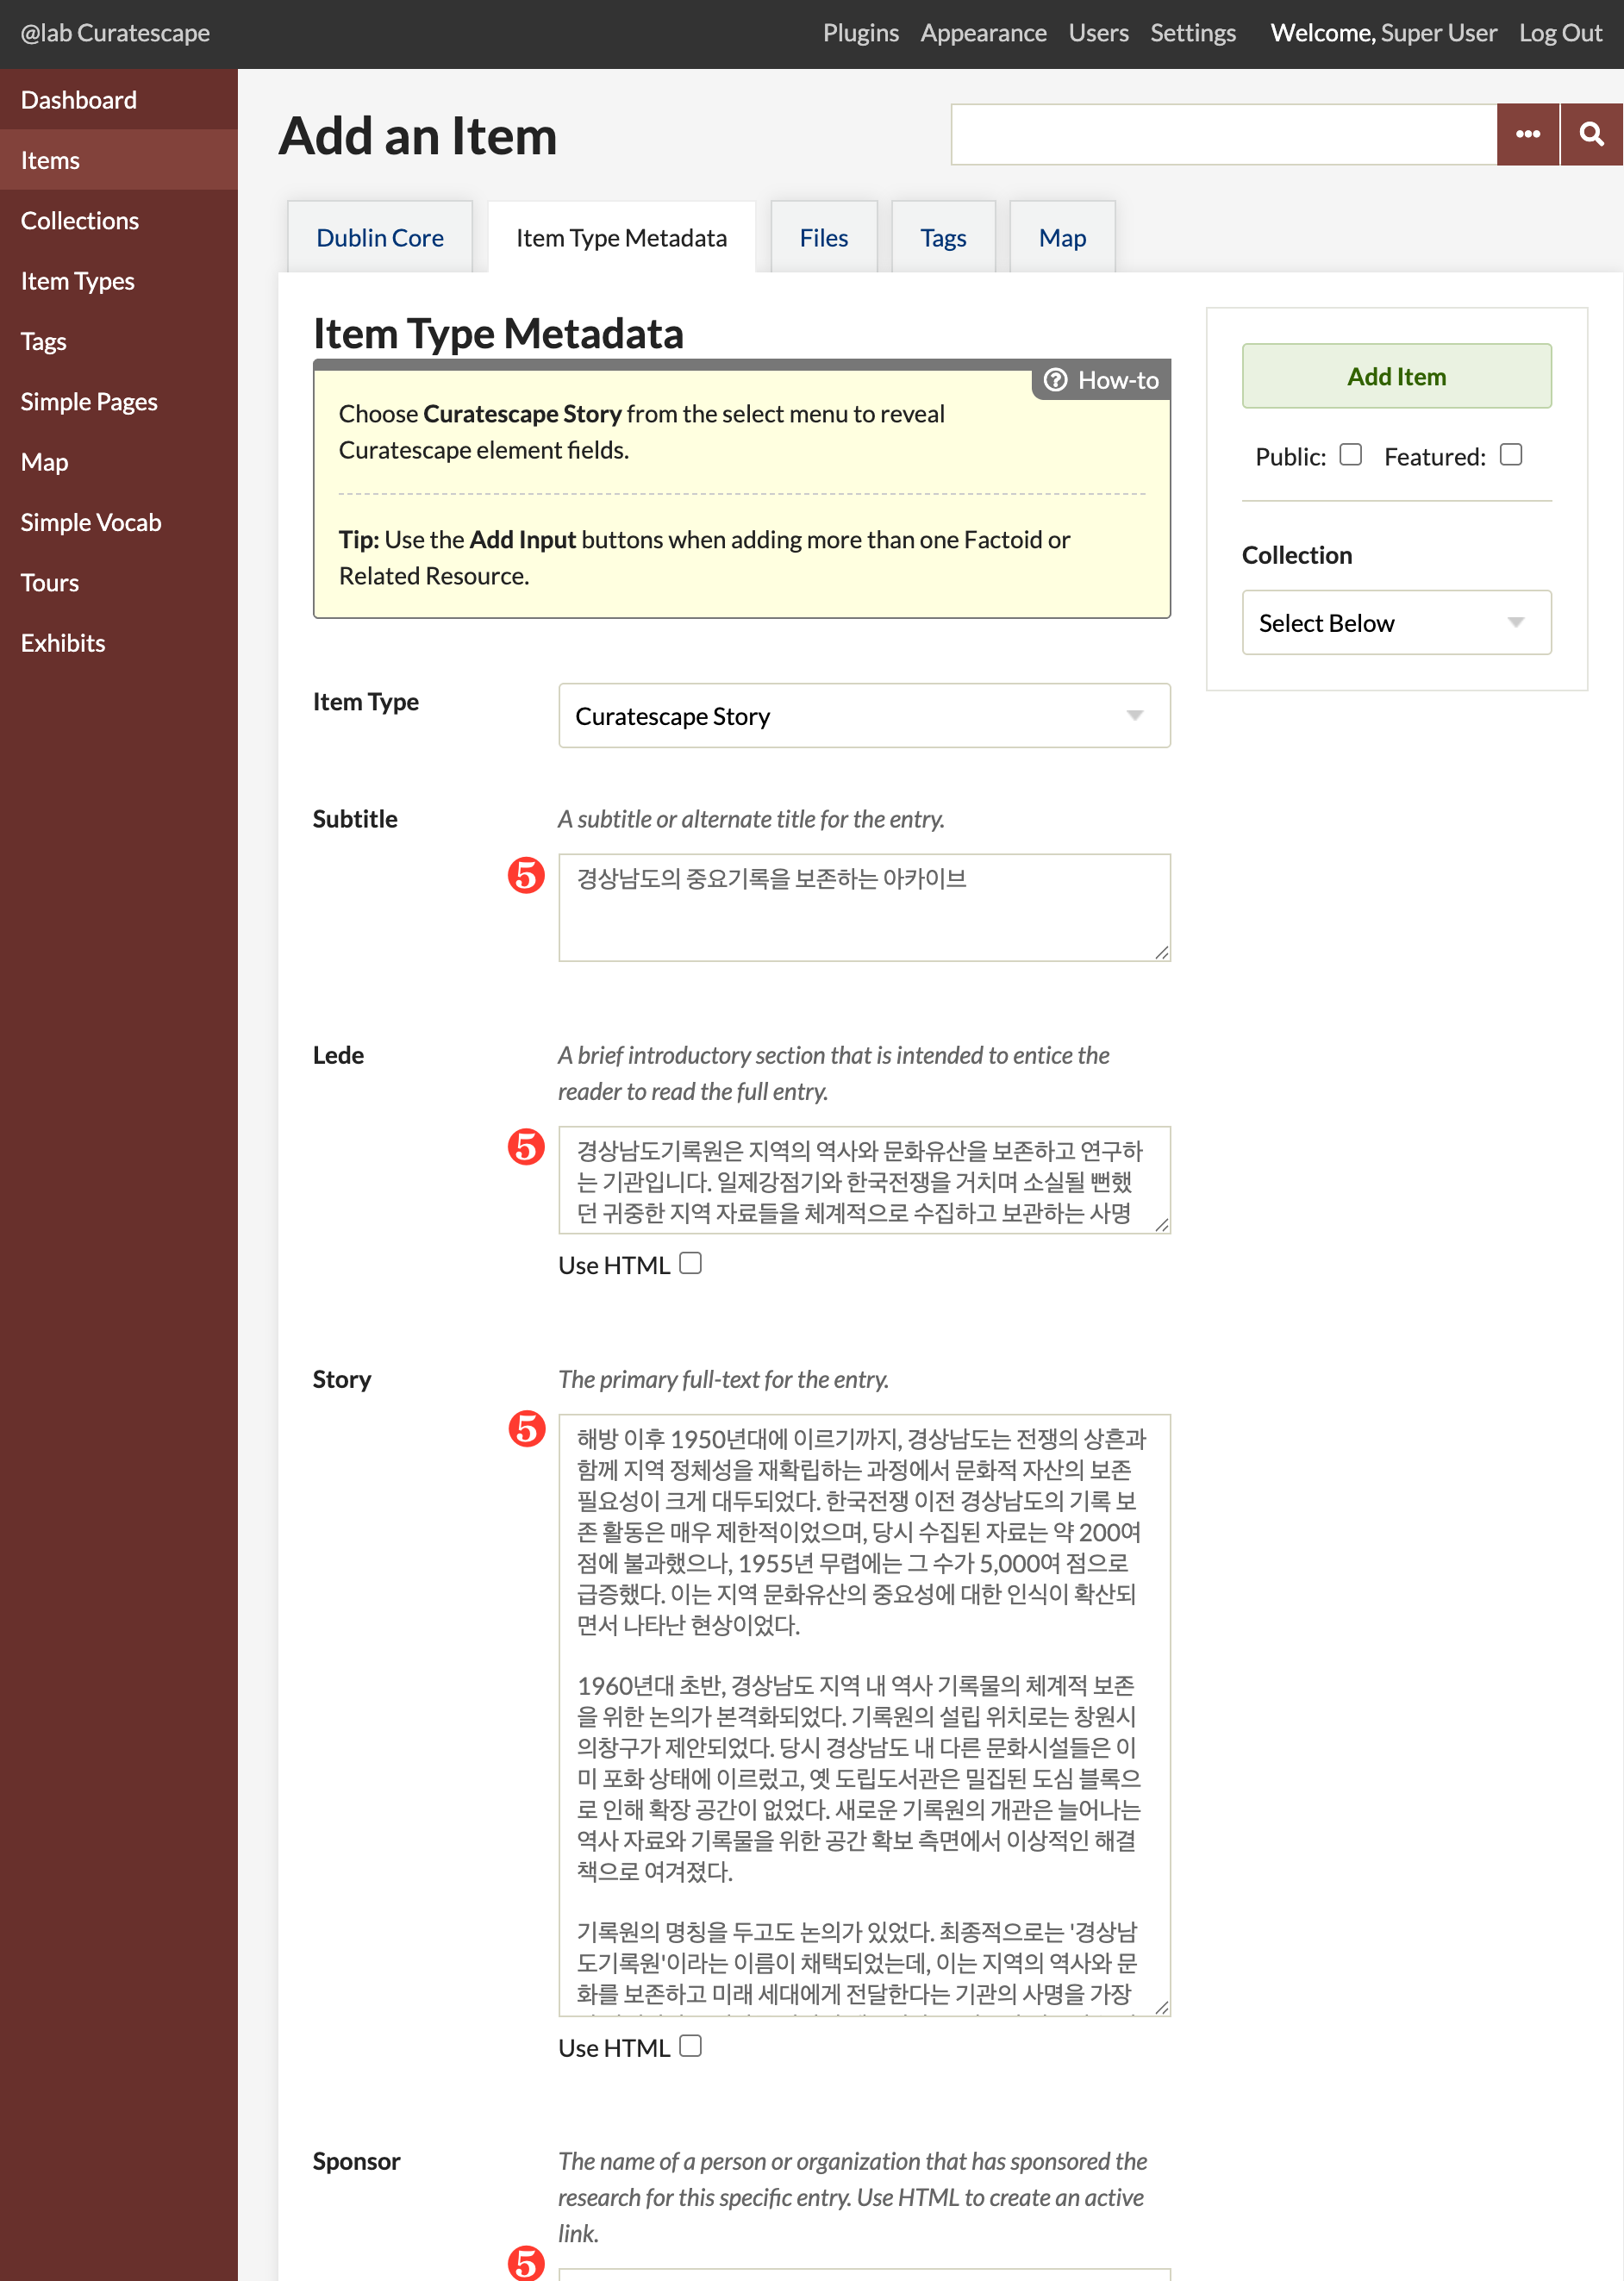Click the Log Out link
Screen dimensions: 1624x2281
(1560, 33)
